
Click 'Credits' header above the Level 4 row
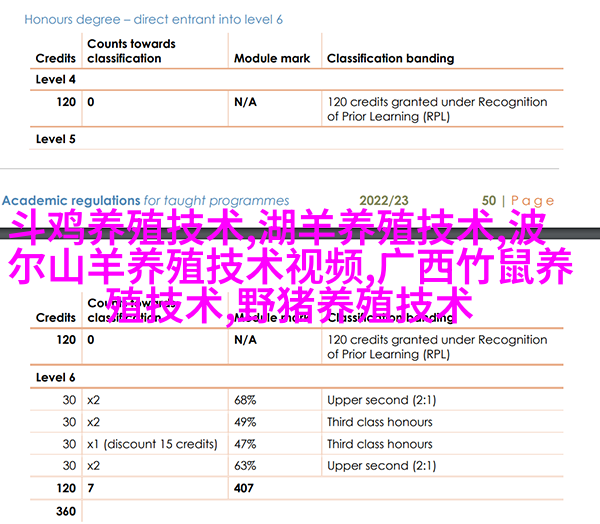click(x=55, y=58)
